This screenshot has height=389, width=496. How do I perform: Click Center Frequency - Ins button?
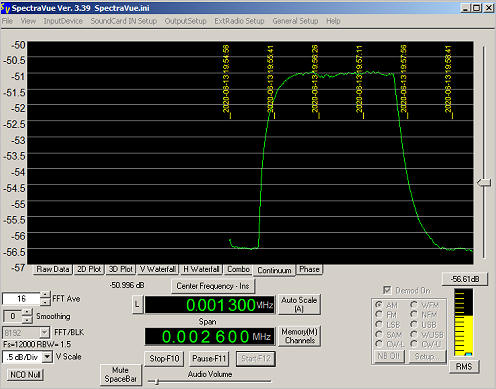(x=213, y=286)
